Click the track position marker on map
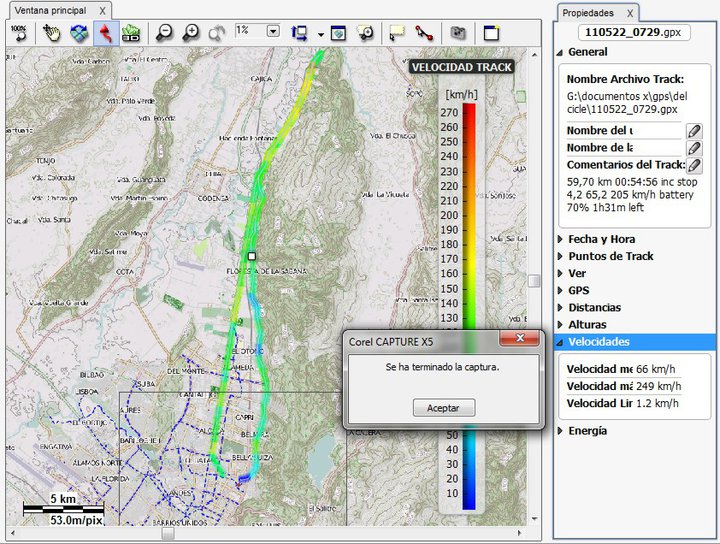 click(252, 257)
